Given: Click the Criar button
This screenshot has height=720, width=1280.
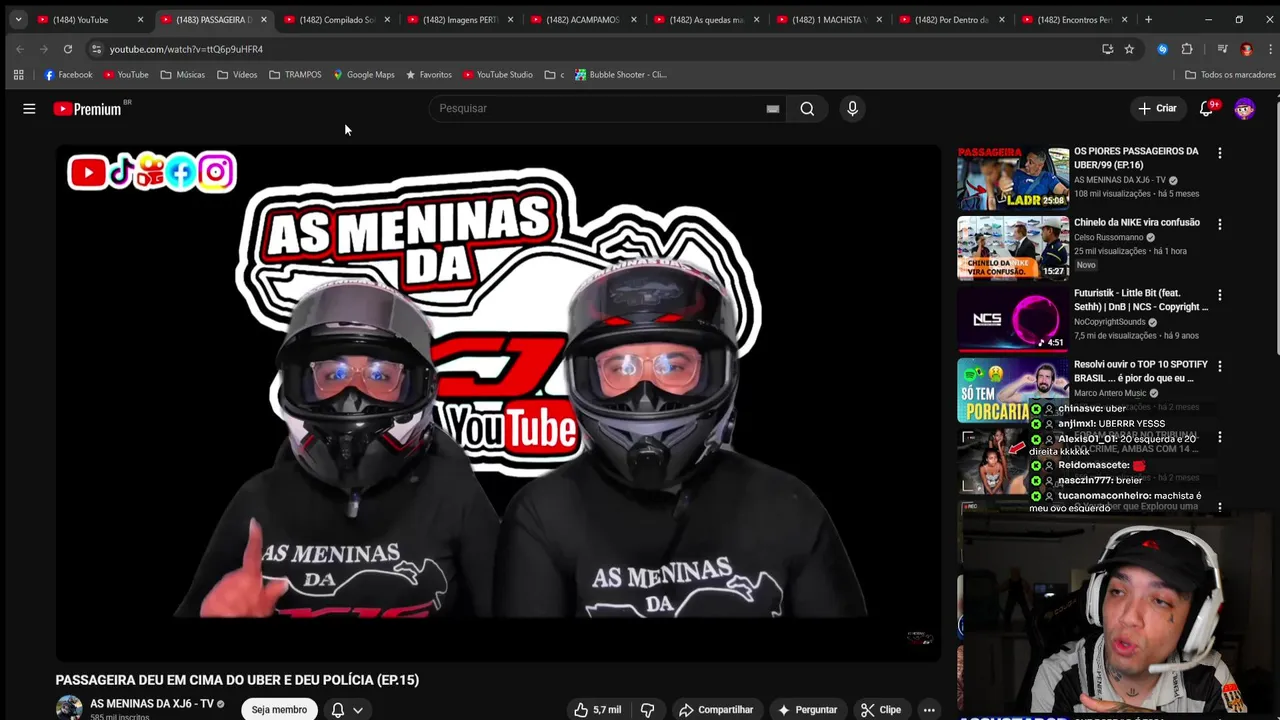Looking at the screenshot, I should (1157, 108).
